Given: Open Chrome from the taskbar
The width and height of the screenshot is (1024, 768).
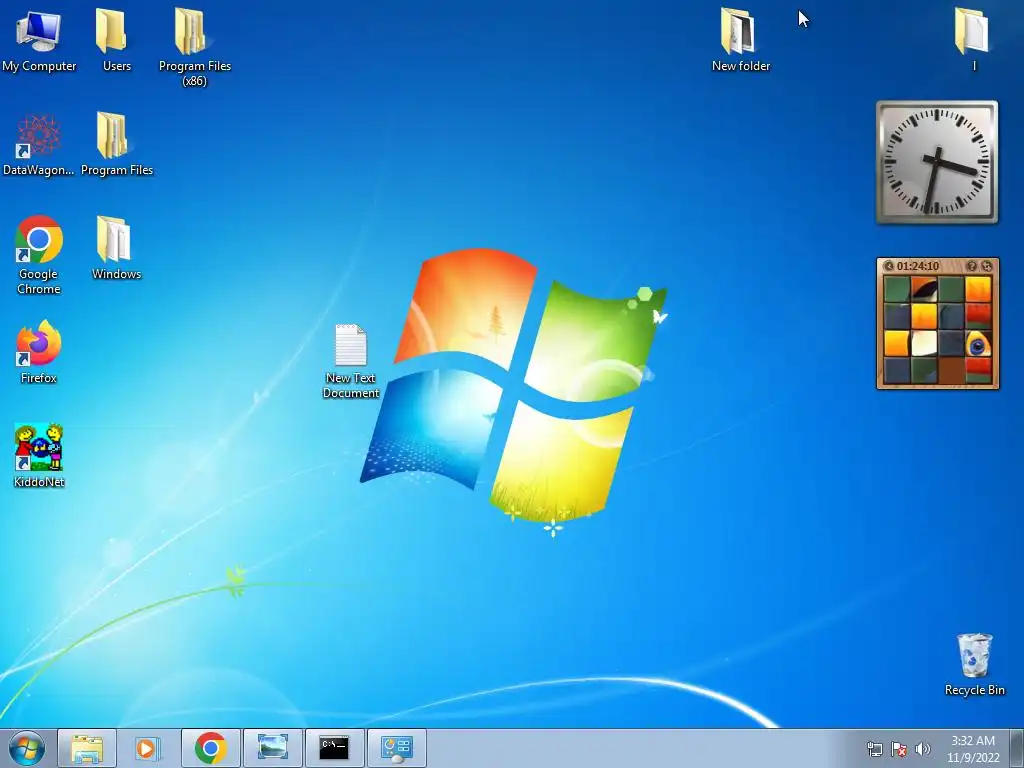Looking at the screenshot, I should [x=210, y=748].
